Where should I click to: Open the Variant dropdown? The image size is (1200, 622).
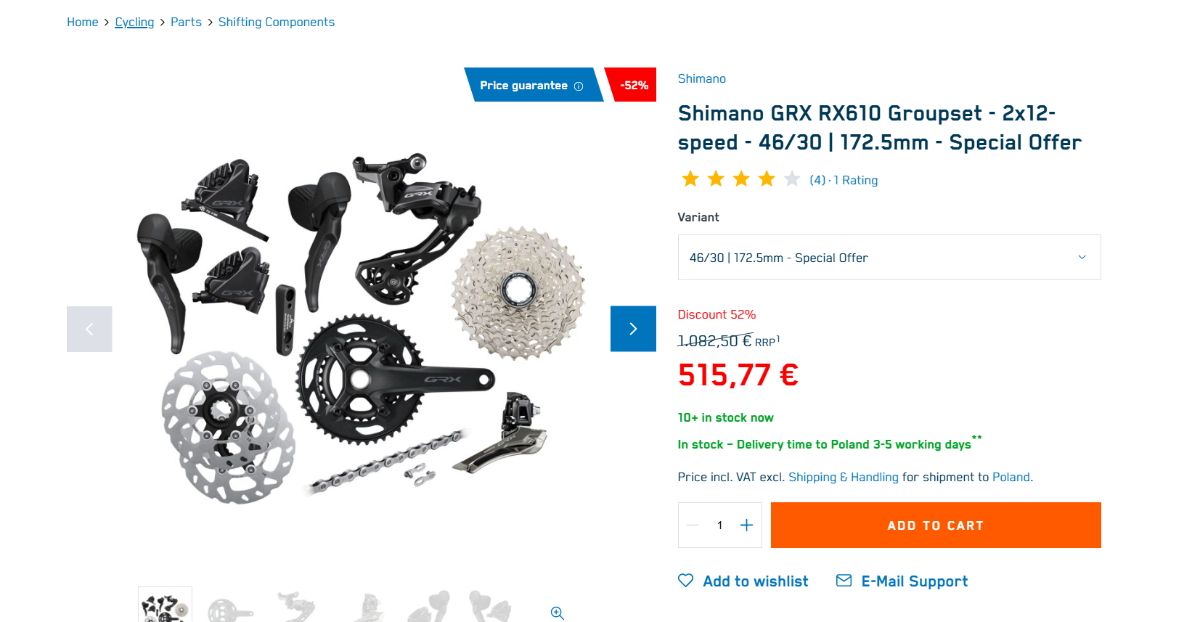coord(889,257)
